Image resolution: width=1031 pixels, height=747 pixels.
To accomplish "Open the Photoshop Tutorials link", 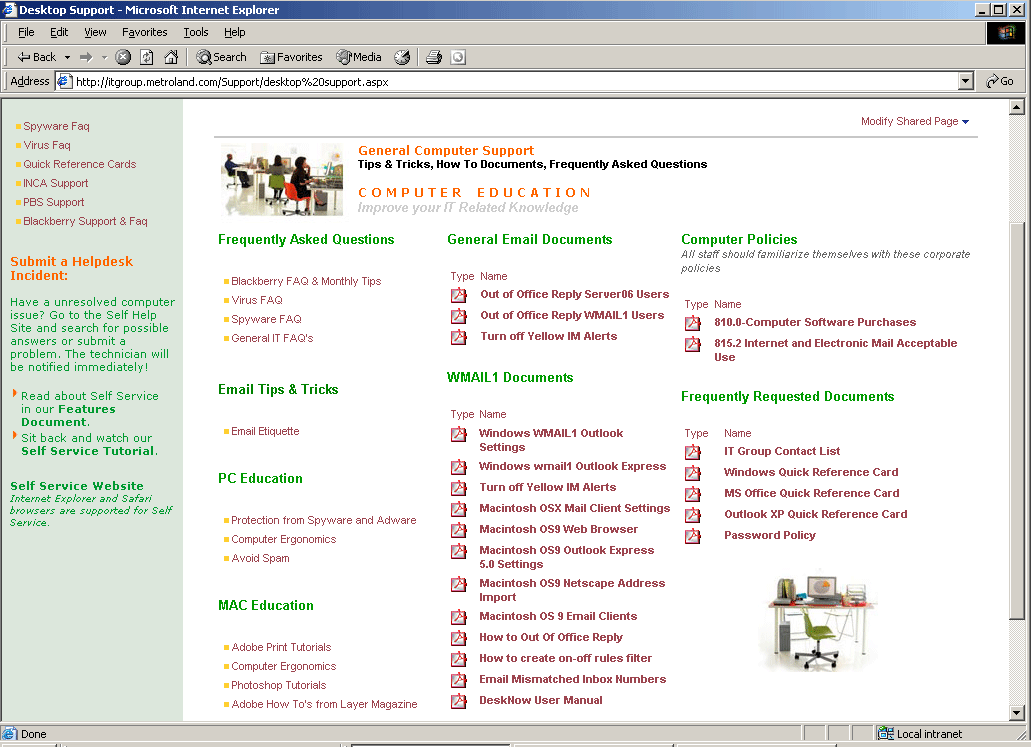I will pos(279,685).
